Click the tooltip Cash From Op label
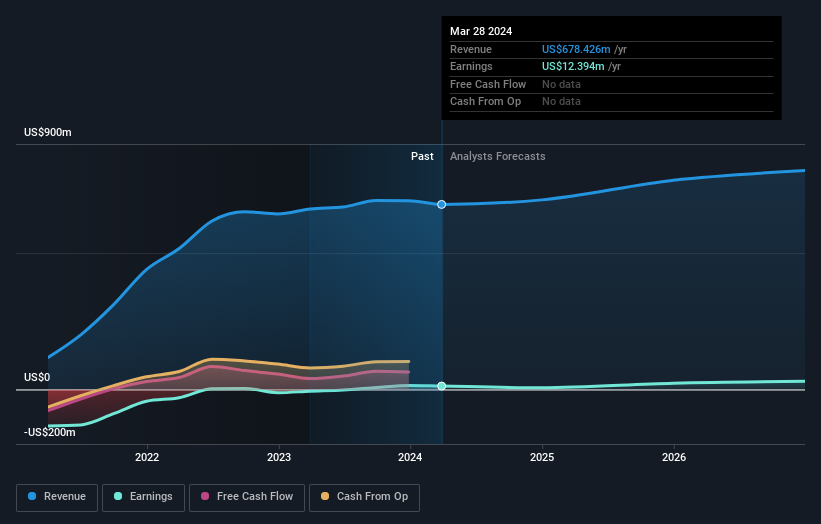Image resolution: width=821 pixels, height=524 pixels. coord(485,102)
